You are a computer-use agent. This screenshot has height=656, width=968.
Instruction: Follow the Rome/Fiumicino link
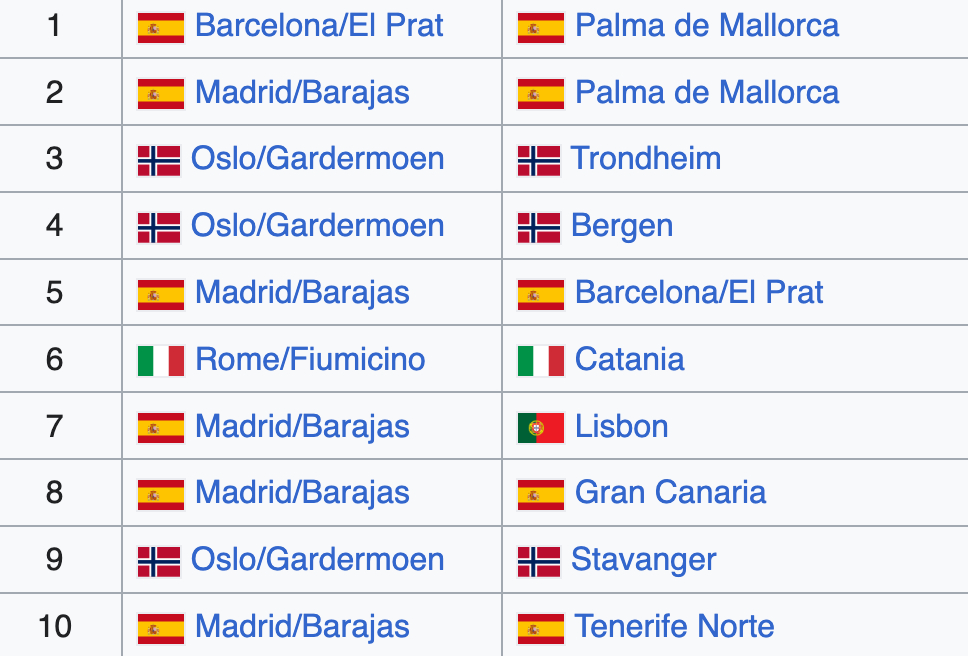[310, 360]
